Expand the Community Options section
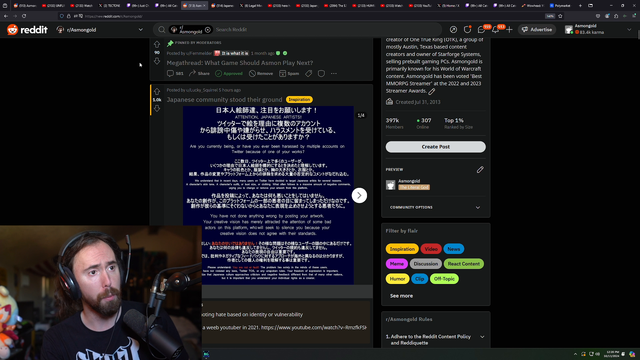 (x=436, y=207)
